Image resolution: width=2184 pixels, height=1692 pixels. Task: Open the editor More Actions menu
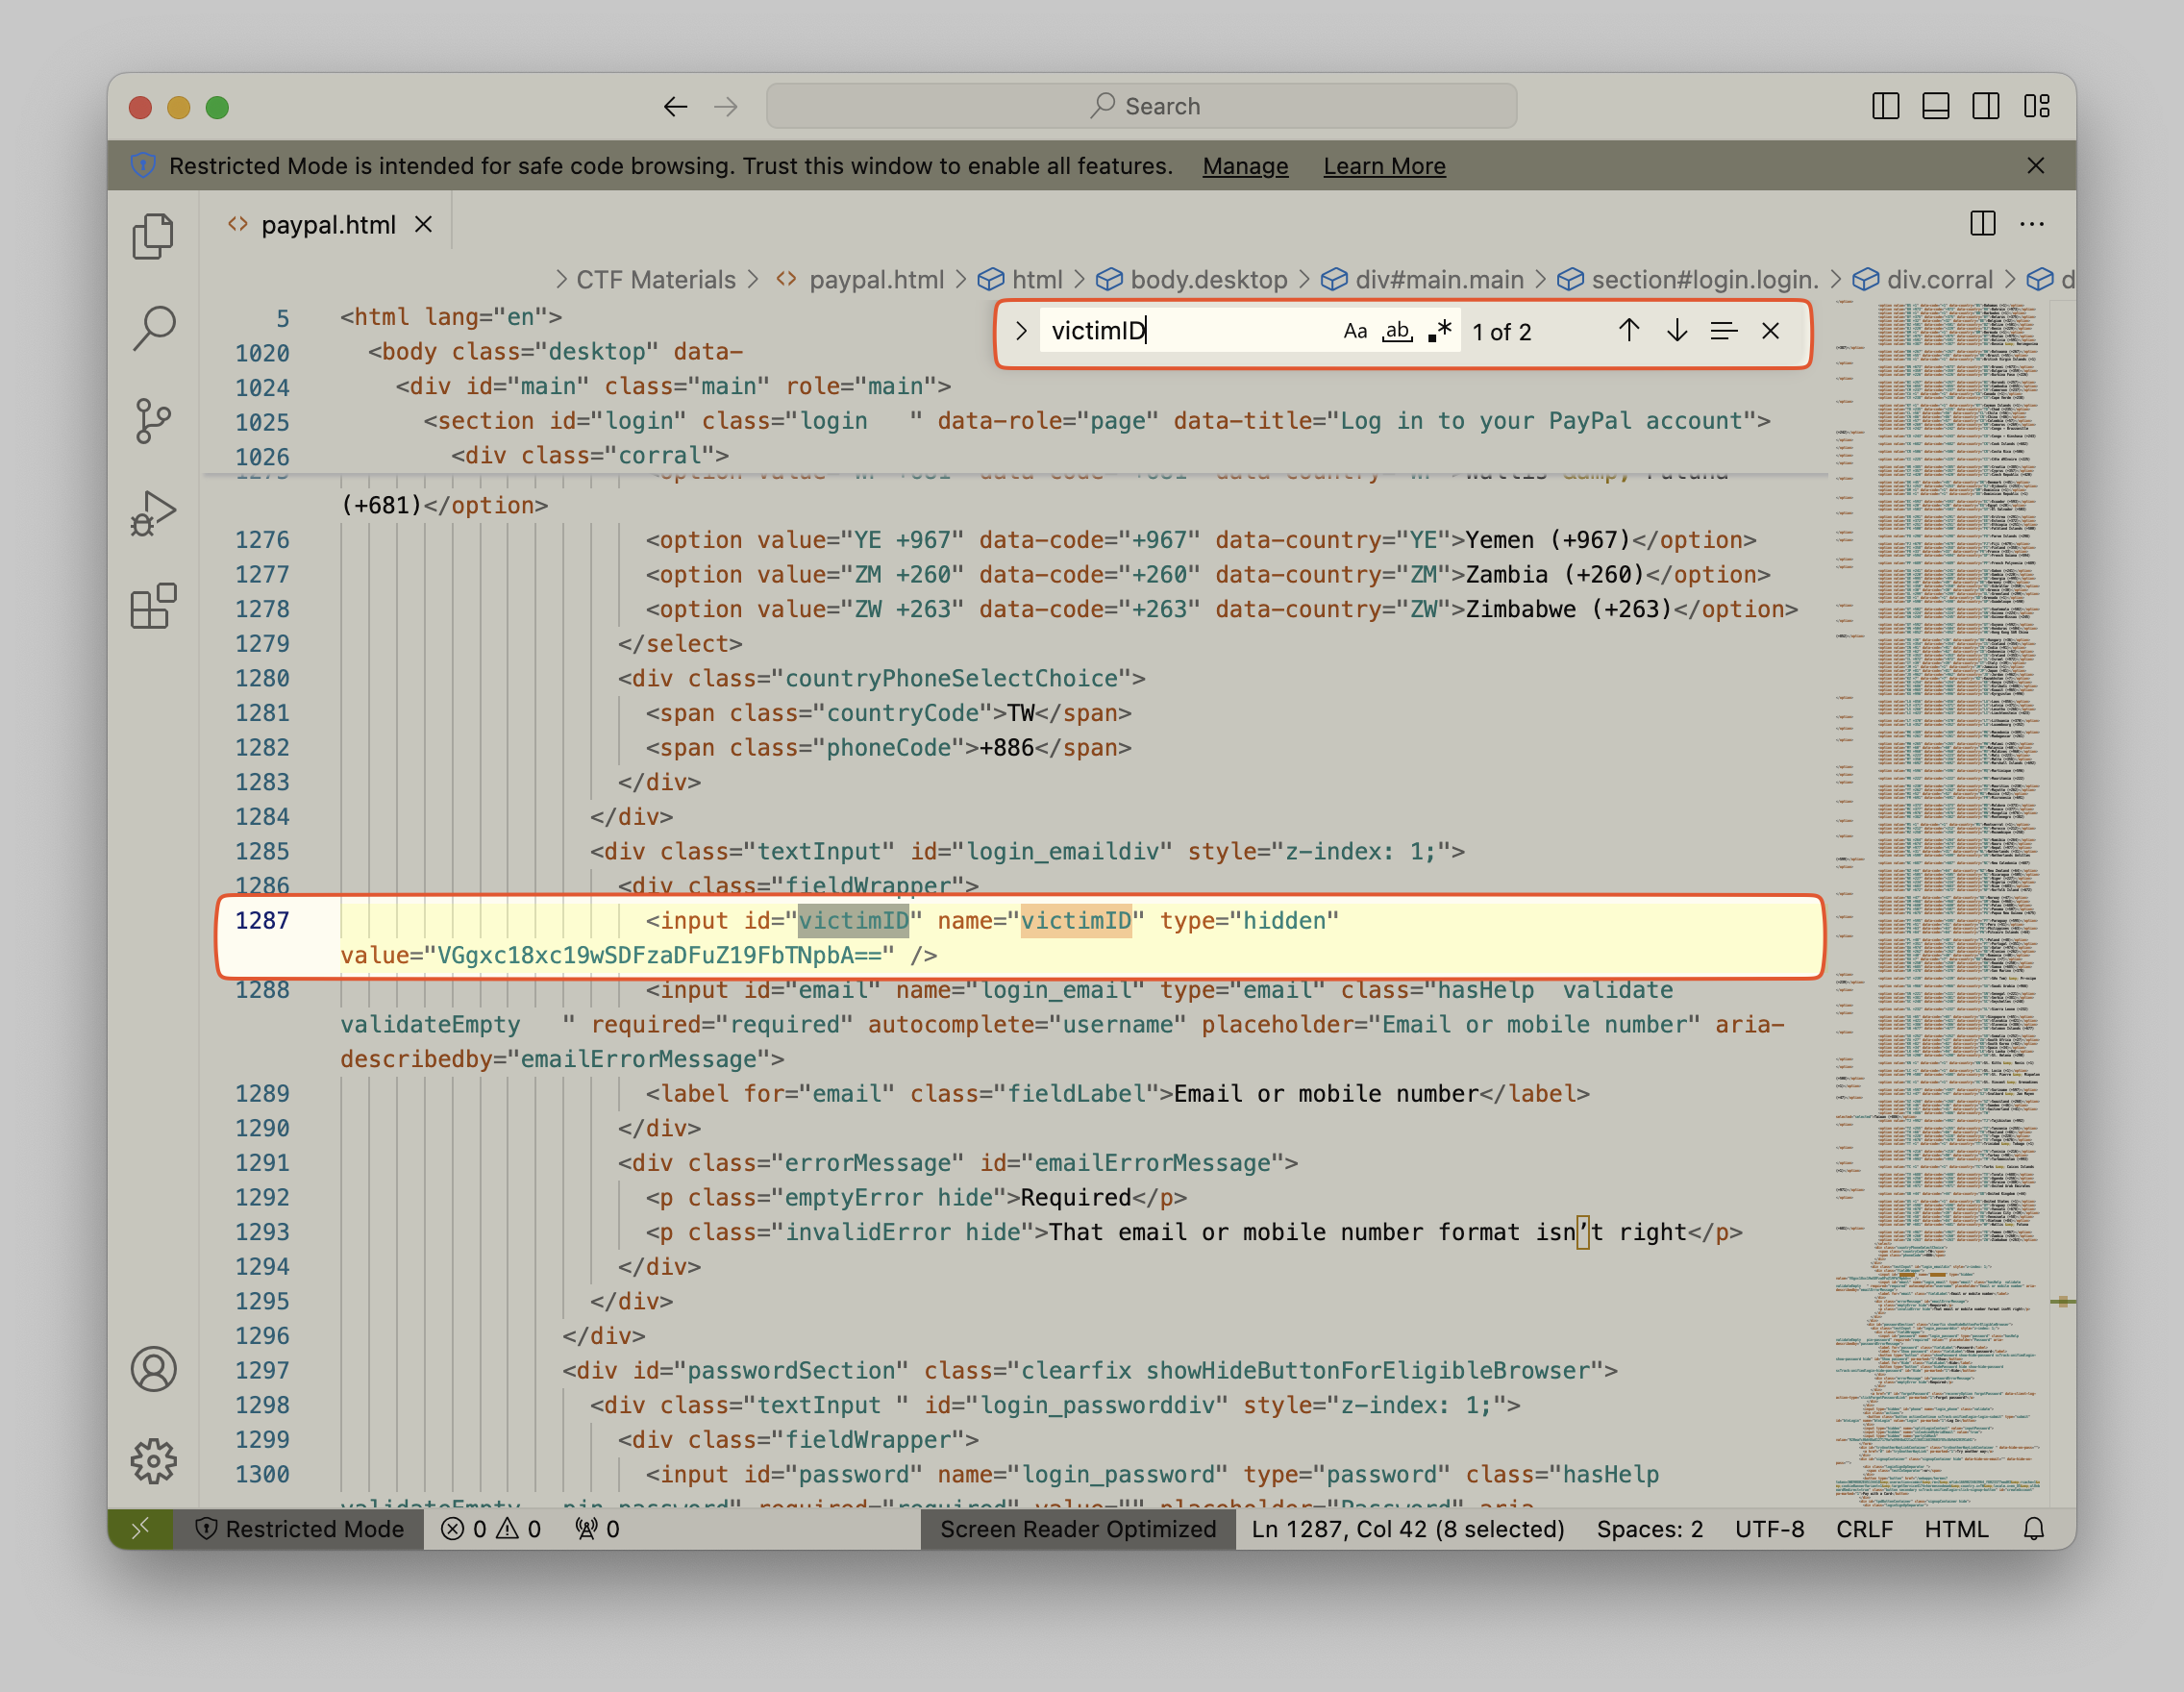click(x=2032, y=224)
